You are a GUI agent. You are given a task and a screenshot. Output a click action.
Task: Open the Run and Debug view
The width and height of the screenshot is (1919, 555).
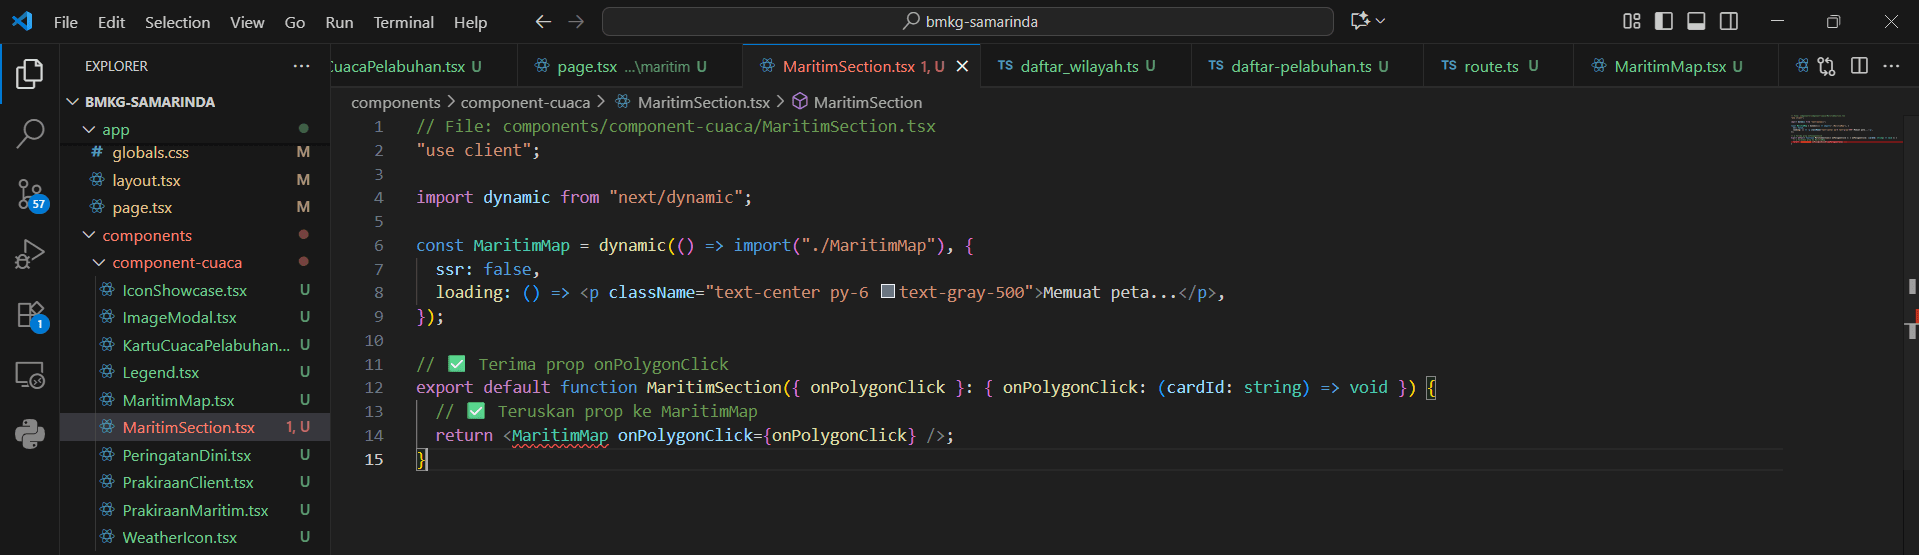[x=30, y=254]
